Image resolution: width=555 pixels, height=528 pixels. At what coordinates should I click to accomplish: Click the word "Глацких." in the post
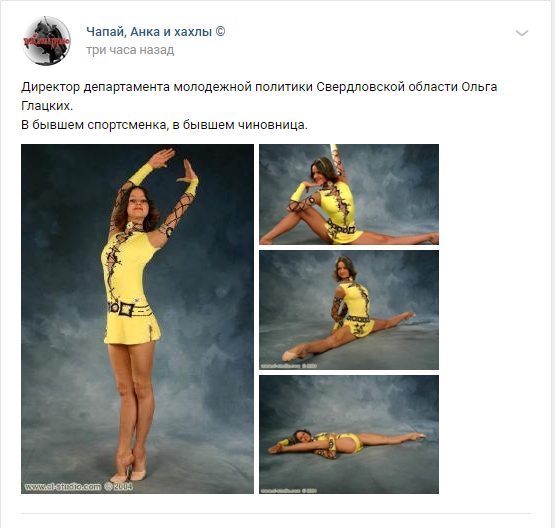(47, 106)
